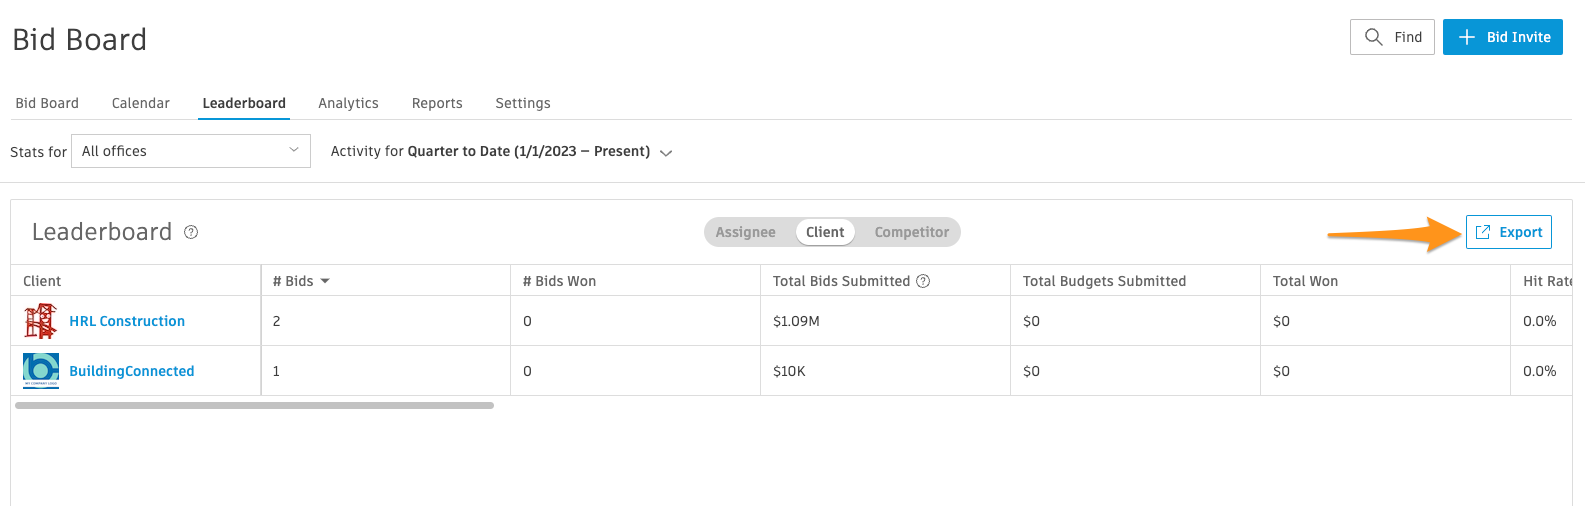
Task: Click the Total Bids Submitted info icon
Action: click(x=923, y=281)
